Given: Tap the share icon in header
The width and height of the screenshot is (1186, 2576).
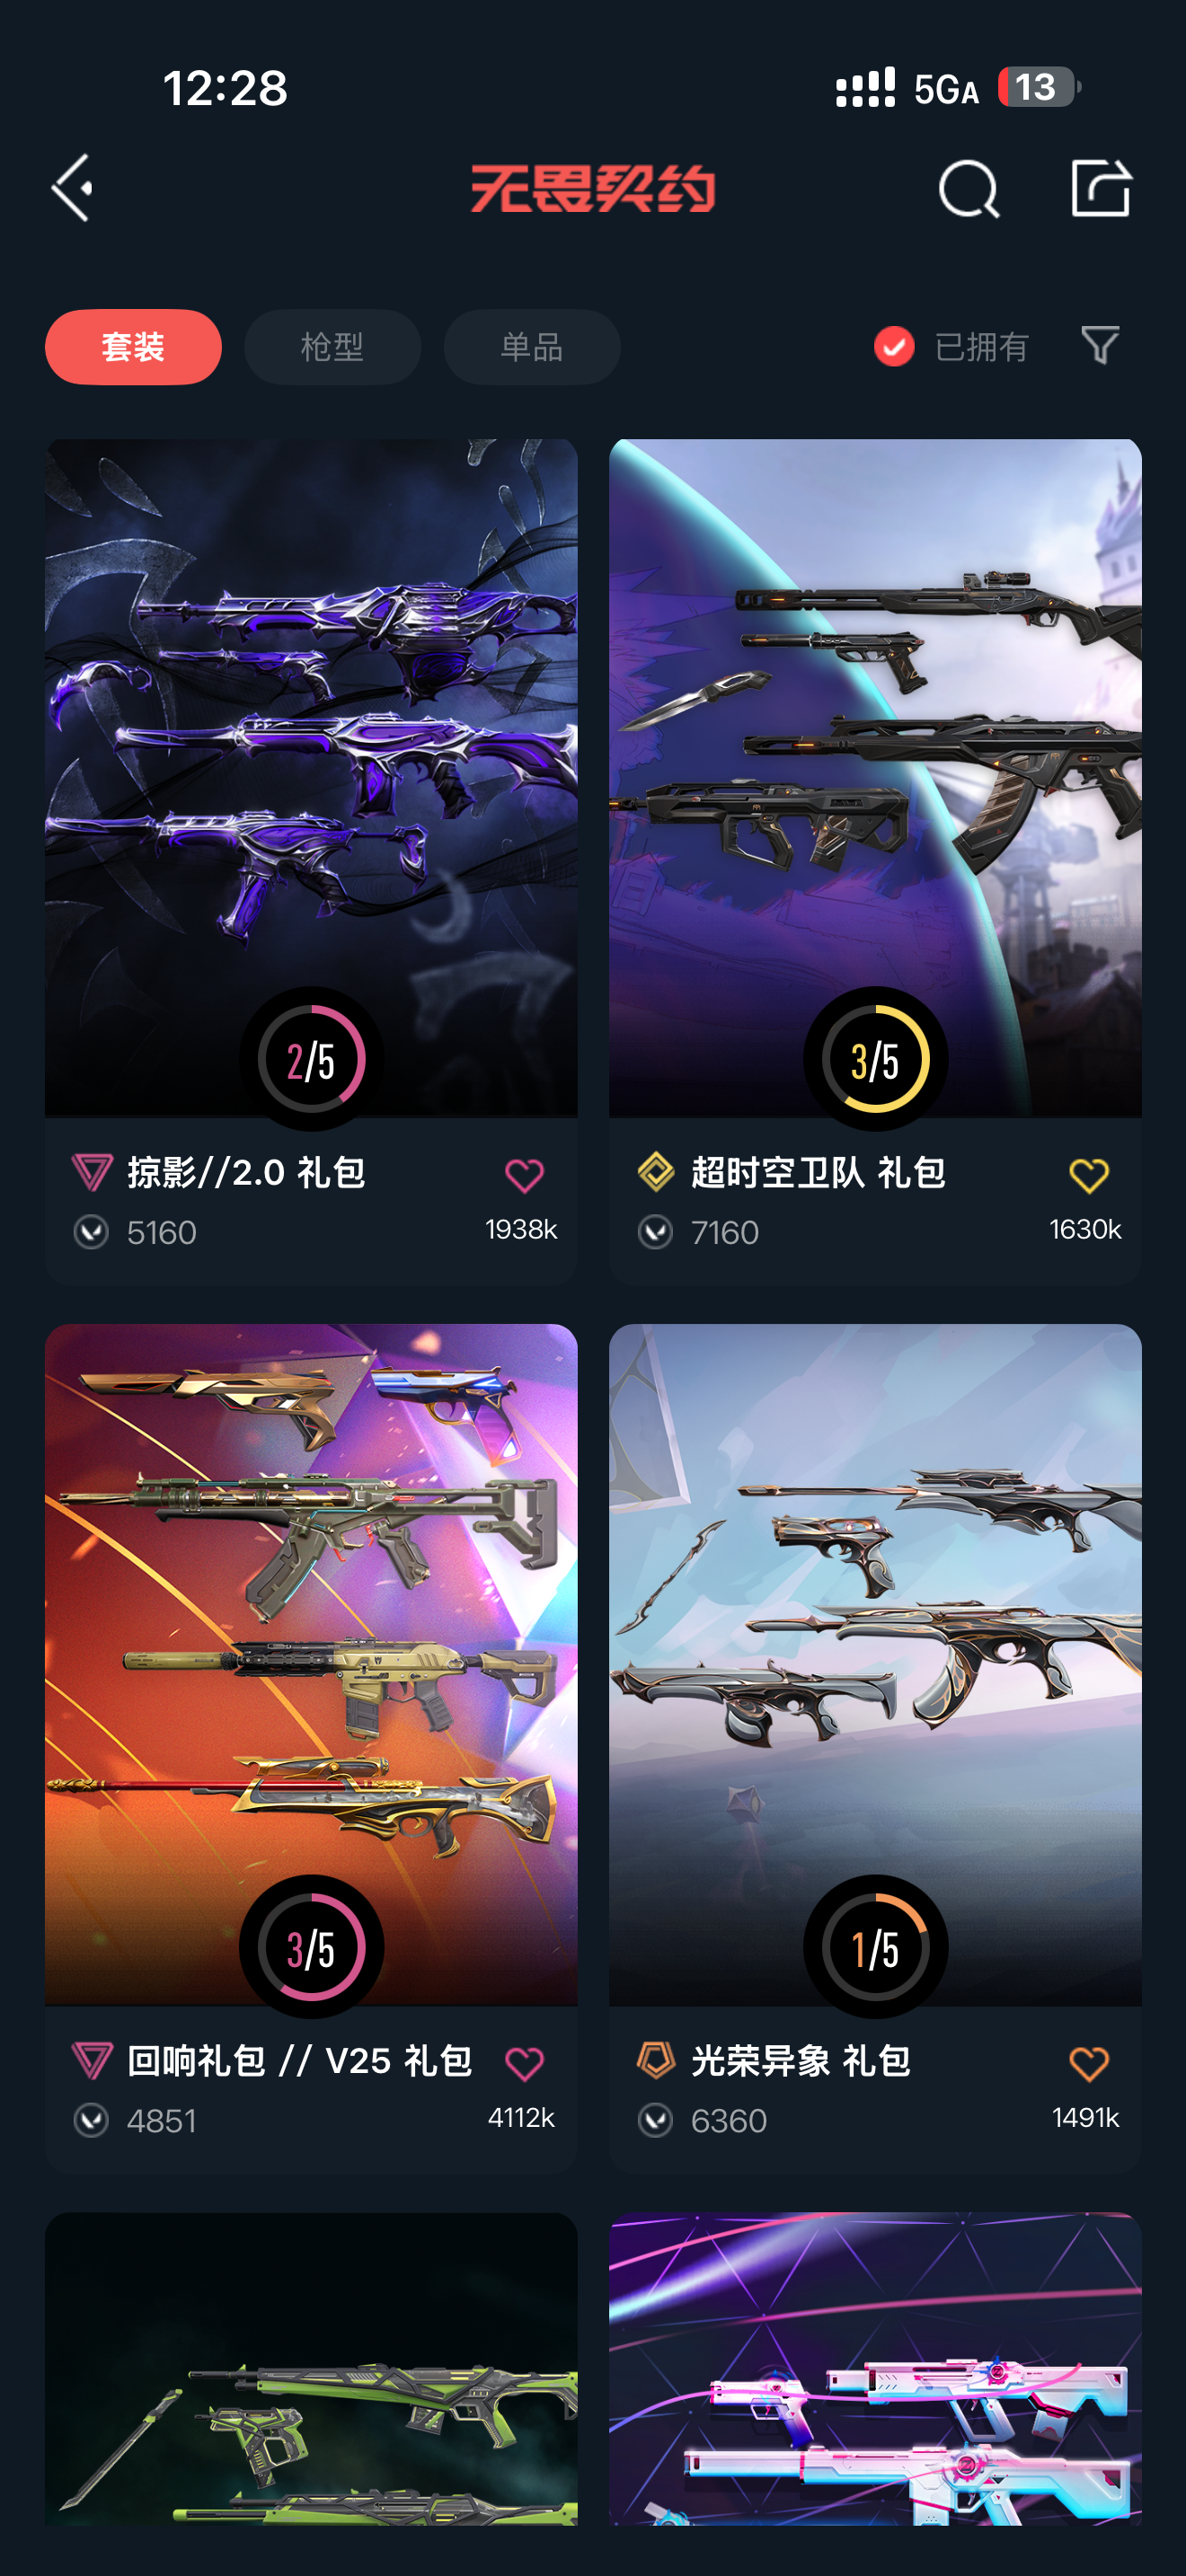Looking at the screenshot, I should [1100, 187].
